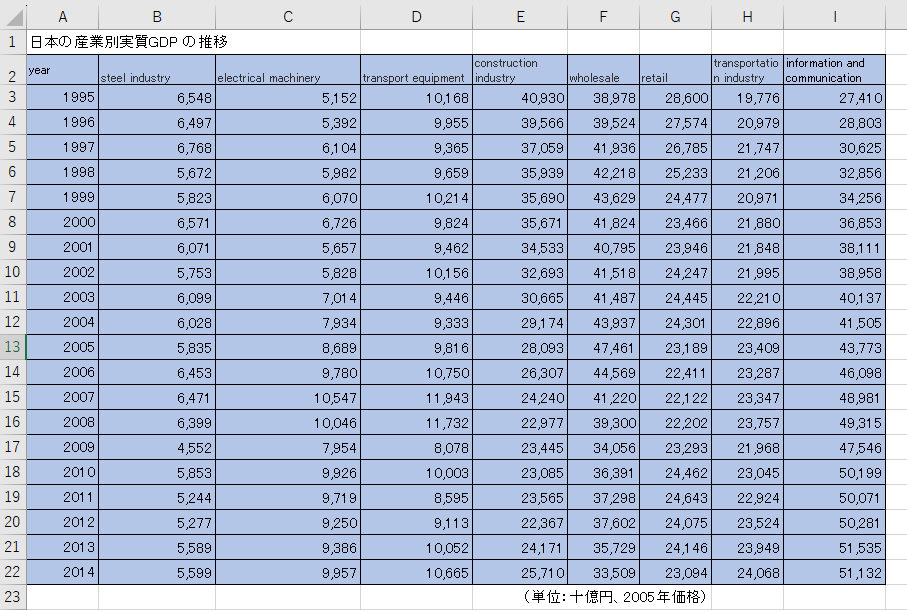This screenshot has height=610, width=907.
Task: Select the 'transport equipment' header cell
Action: click(x=416, y=70)
